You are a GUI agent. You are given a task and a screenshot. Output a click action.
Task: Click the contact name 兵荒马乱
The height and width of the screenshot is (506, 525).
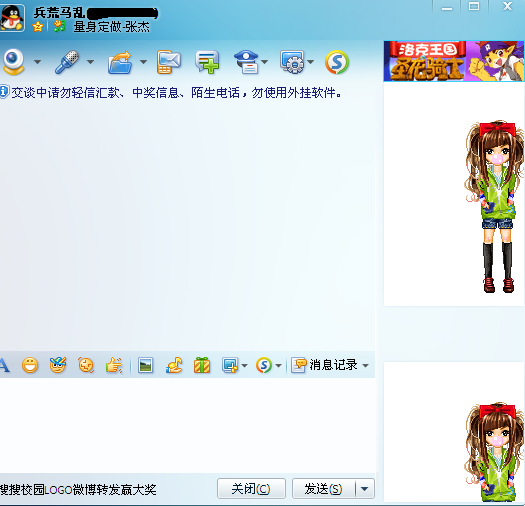point(59,12)
